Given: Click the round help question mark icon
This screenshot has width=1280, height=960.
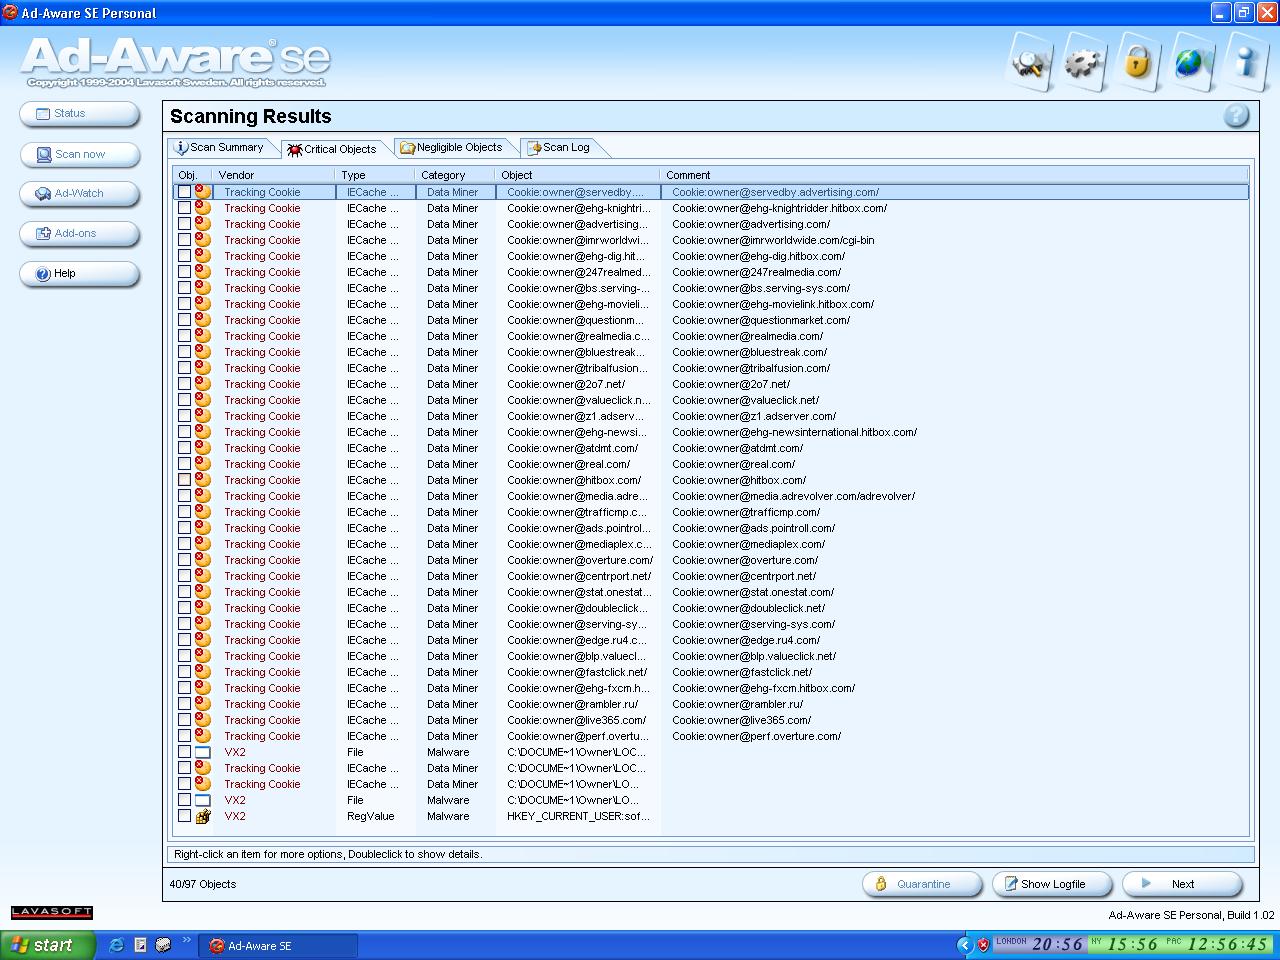Looking at the screenshot, I should (1236, 116).
